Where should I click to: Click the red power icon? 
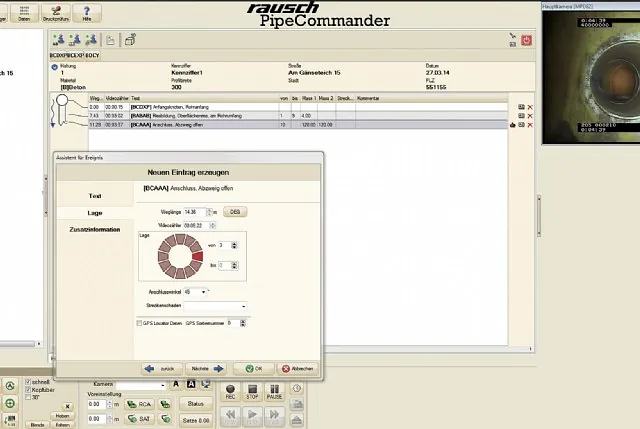tap(527, 40)
